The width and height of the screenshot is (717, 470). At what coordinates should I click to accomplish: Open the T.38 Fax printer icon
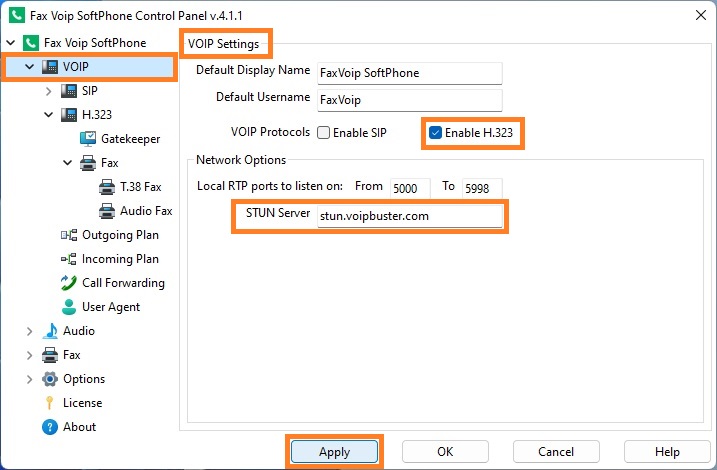click(107, 187)
